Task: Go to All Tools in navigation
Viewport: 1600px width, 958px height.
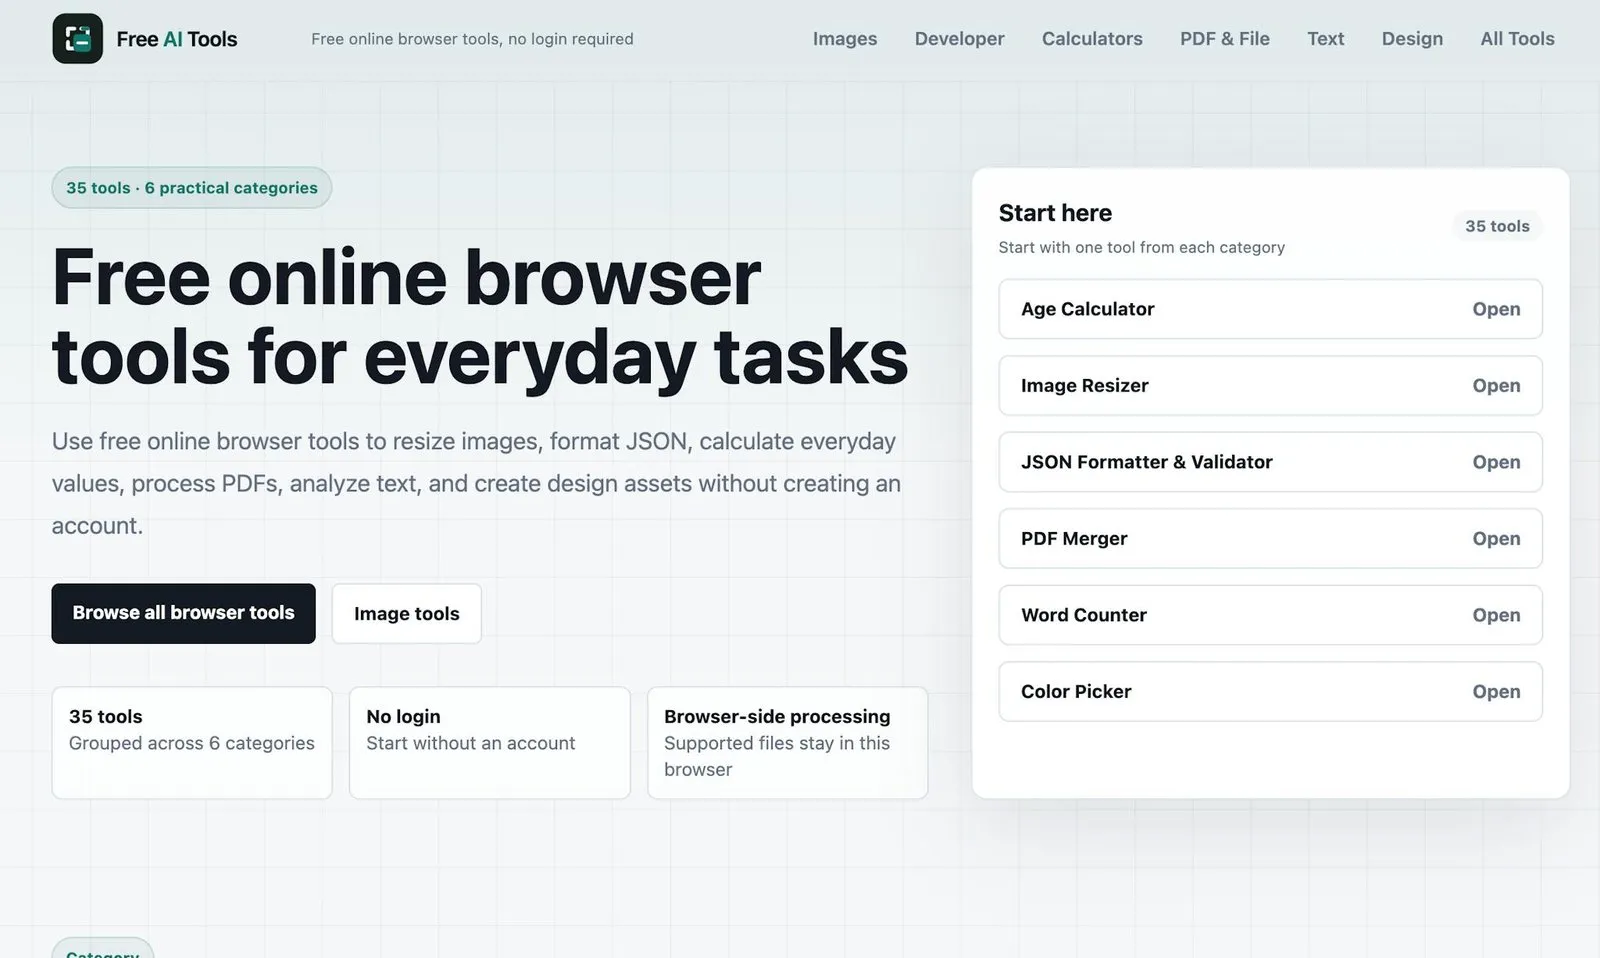Action: click(1517, 39)
